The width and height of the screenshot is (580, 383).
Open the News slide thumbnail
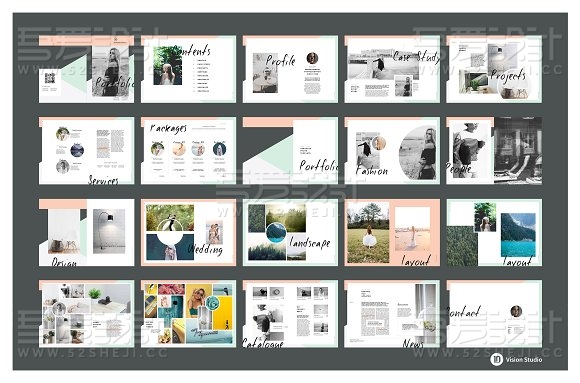(392, 314)
